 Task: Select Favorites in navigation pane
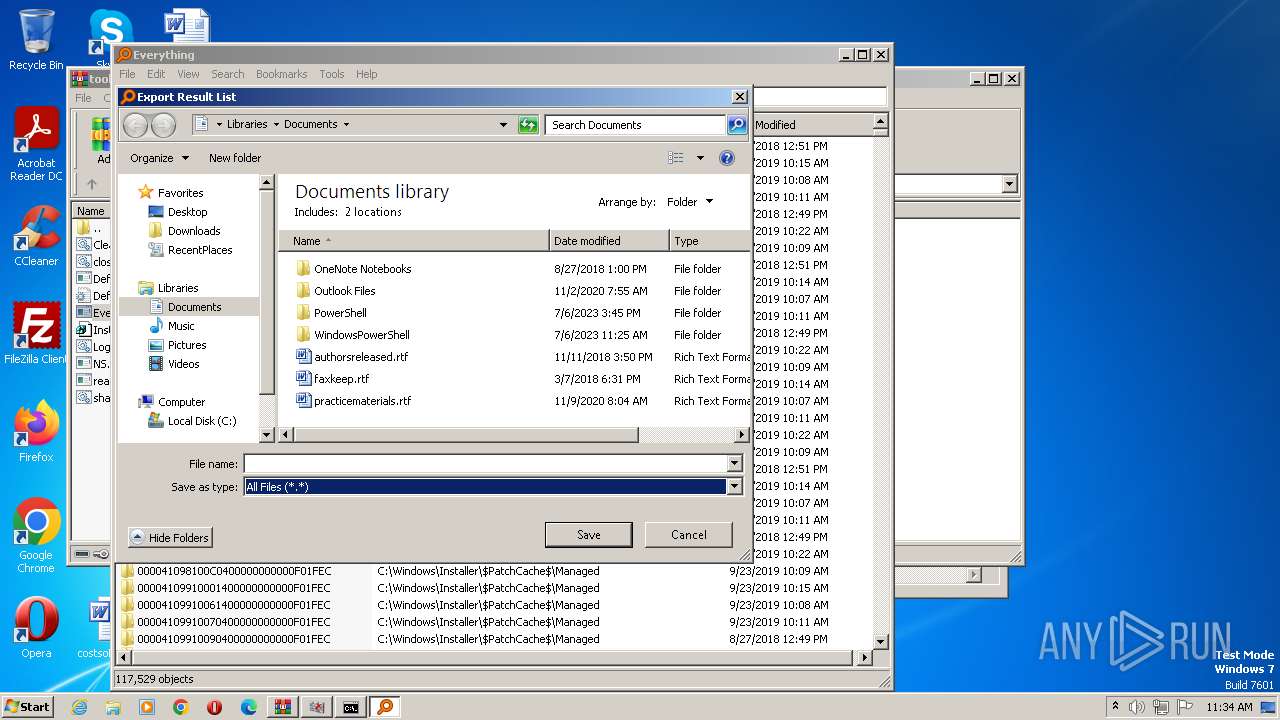(x=180, y=193)
